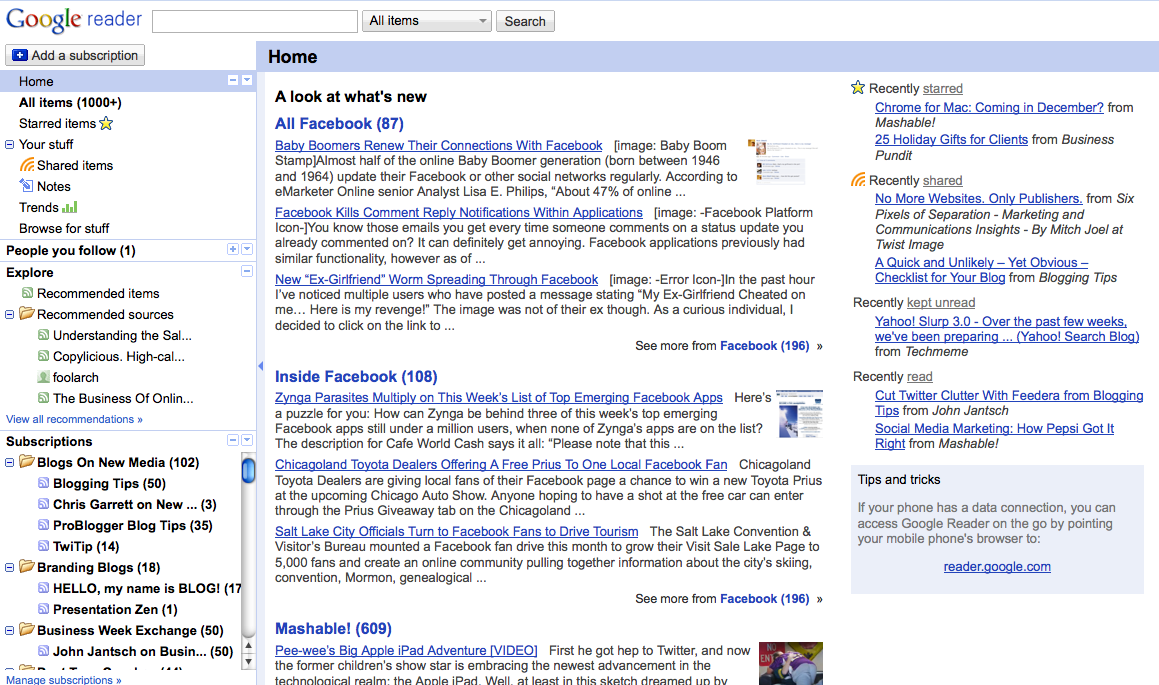Open the All items search filter dropdown
1159x685 pixels.
point(427,20)
